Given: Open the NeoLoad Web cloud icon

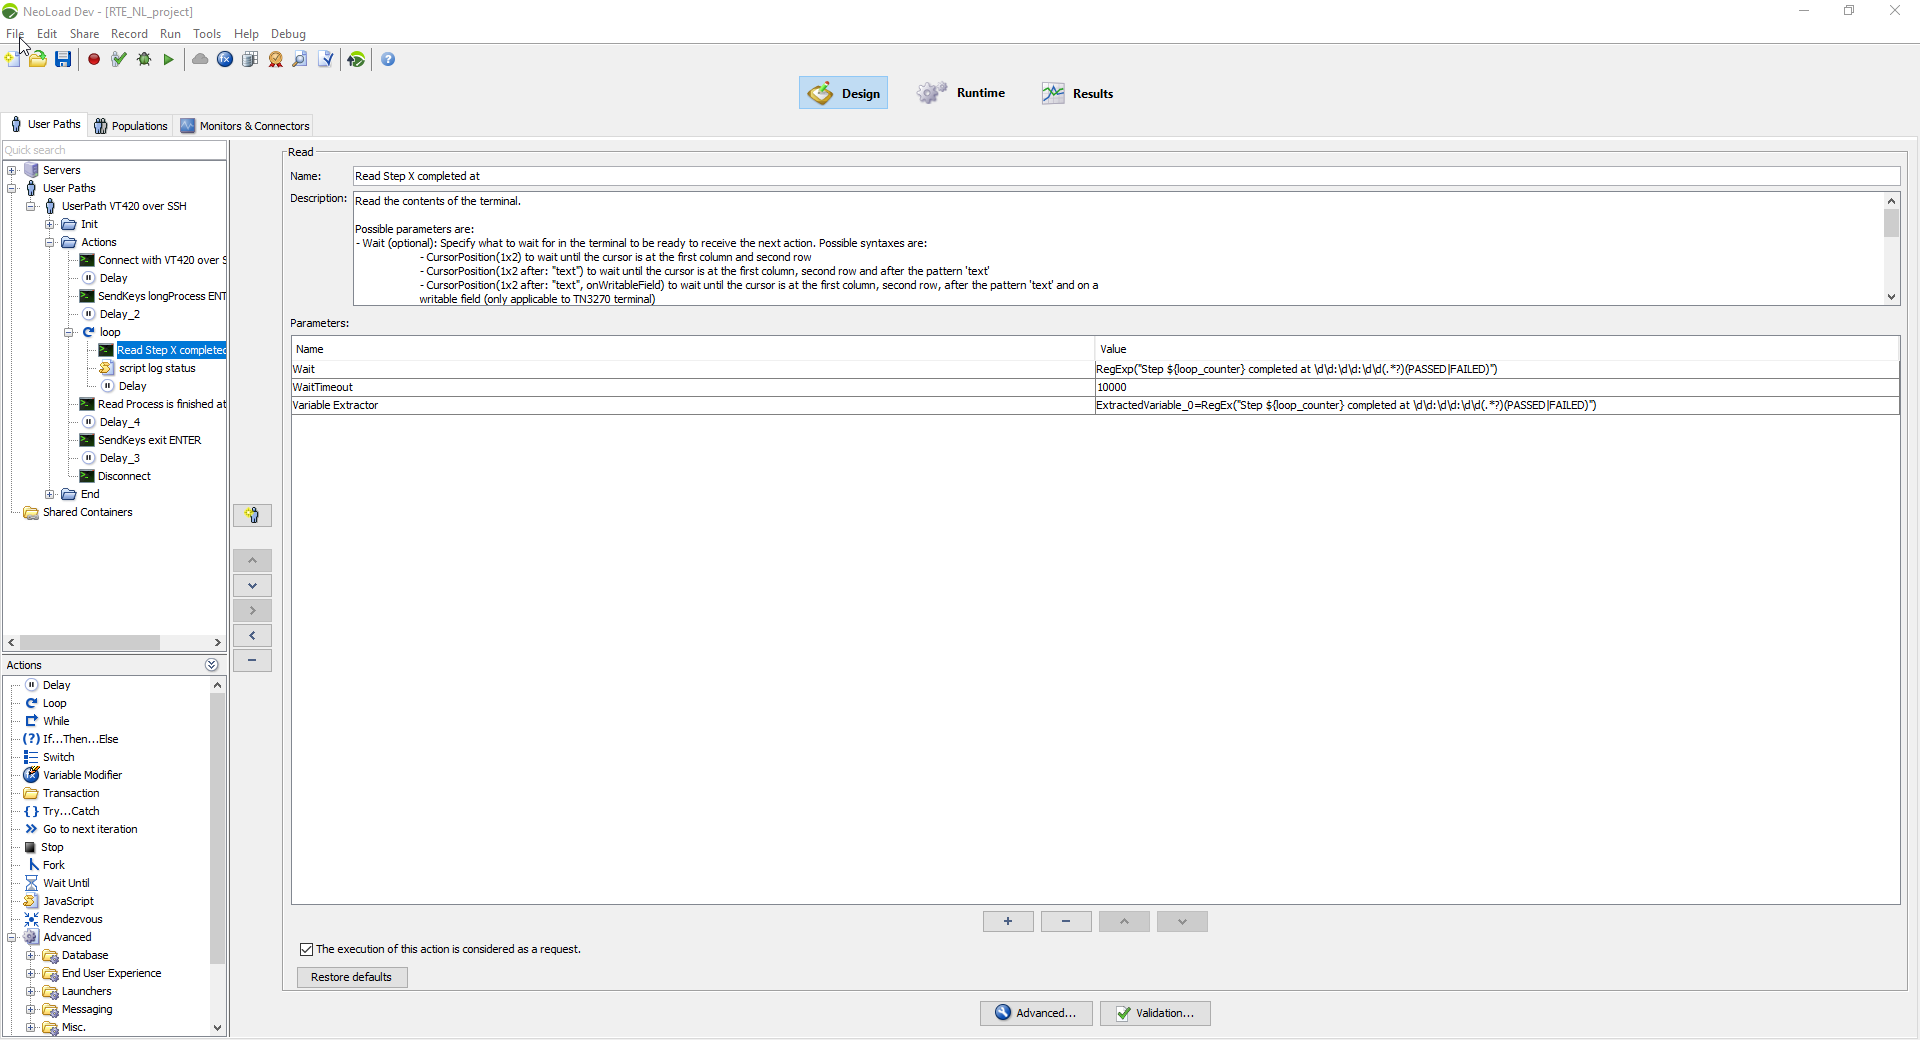Looking at the screenshot, I should 199,59.
